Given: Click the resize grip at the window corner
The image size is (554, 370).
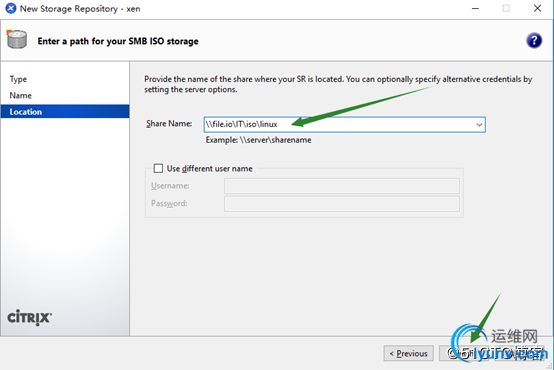Looking at the screenshot, I should coord(549,365).
